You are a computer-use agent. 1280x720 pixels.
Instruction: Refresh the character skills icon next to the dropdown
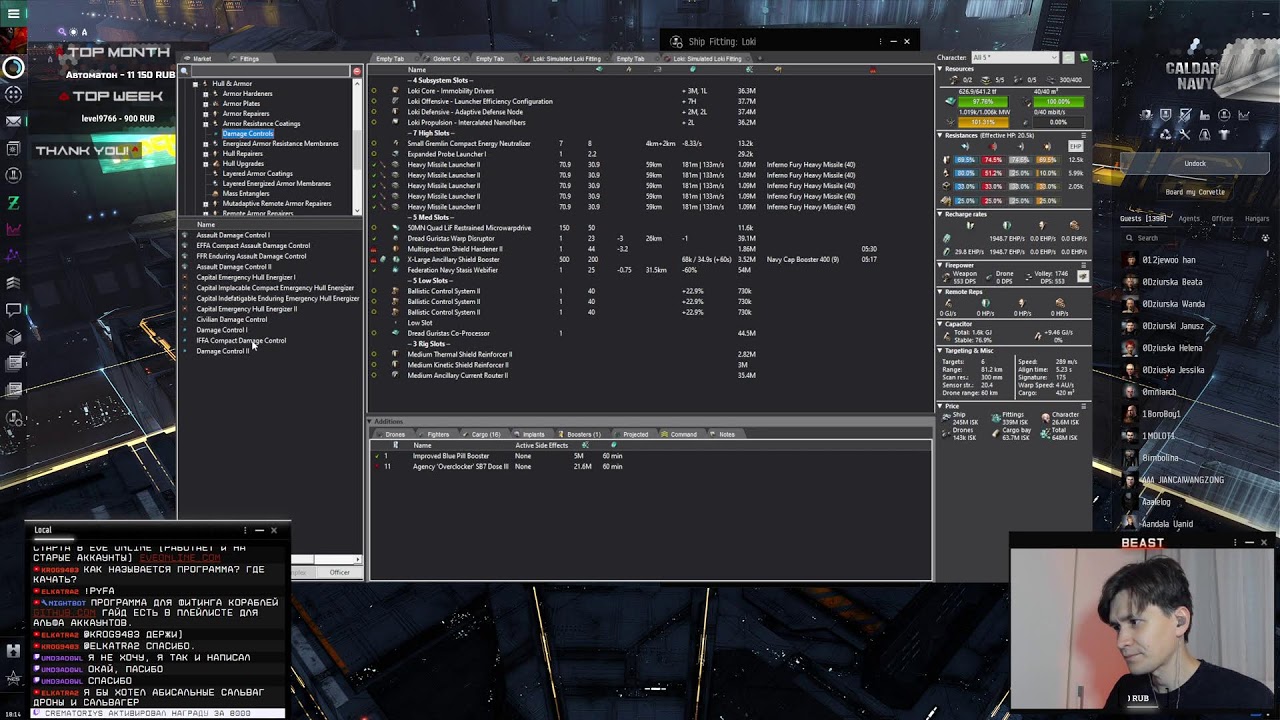[1068, 58]
